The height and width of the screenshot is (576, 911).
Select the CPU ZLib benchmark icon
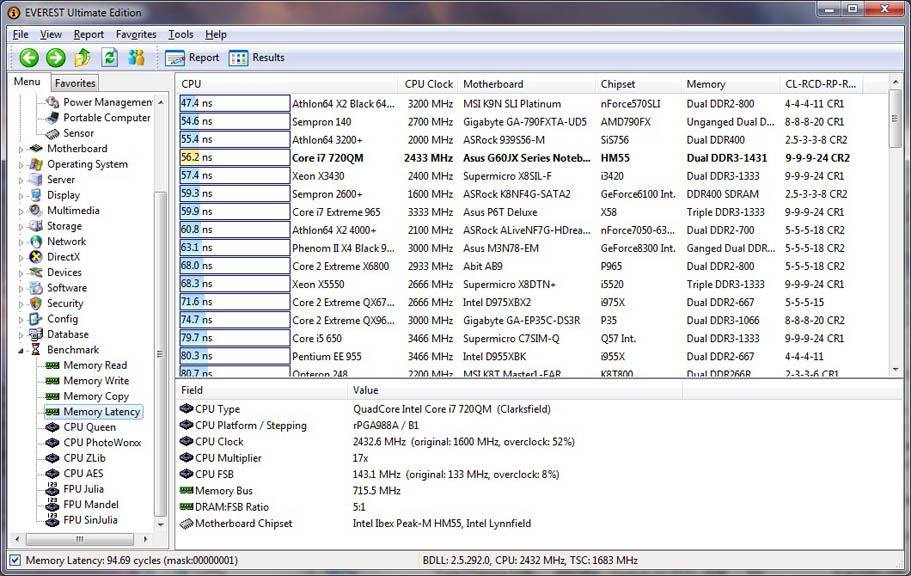pyautogui.click(x=52, y=458)
